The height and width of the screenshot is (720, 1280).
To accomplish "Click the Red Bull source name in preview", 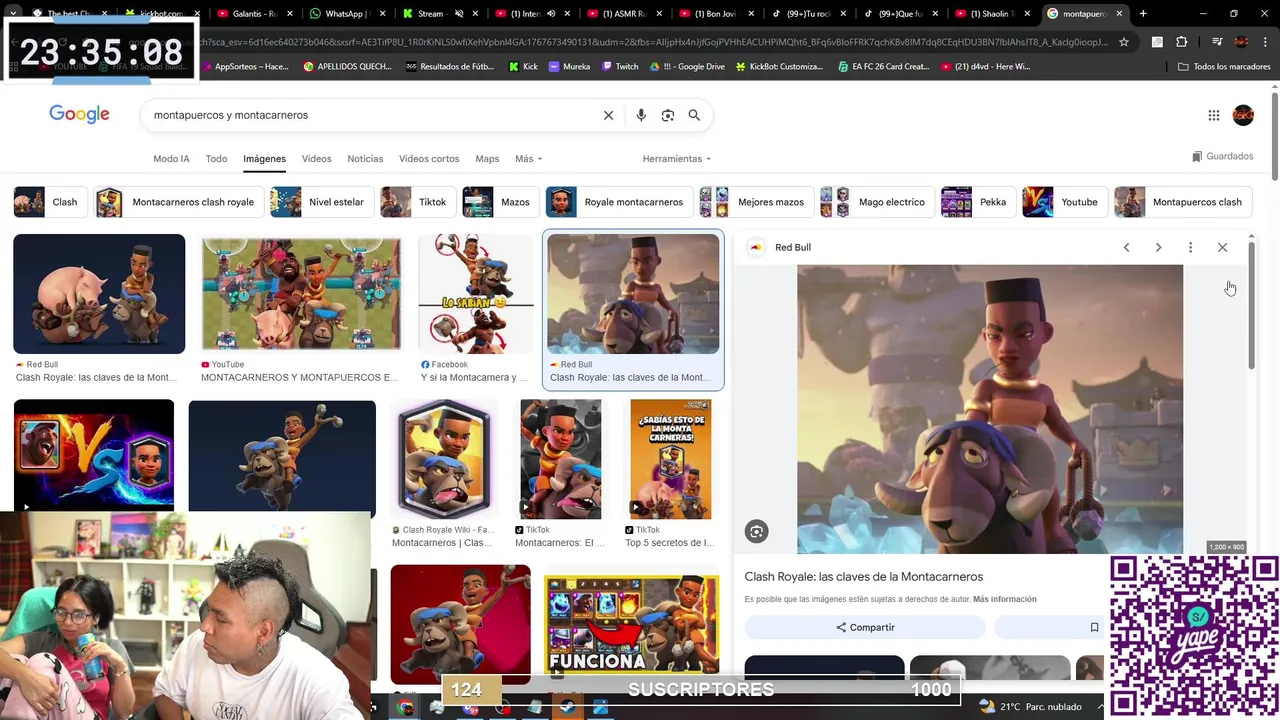I will 793,247.
